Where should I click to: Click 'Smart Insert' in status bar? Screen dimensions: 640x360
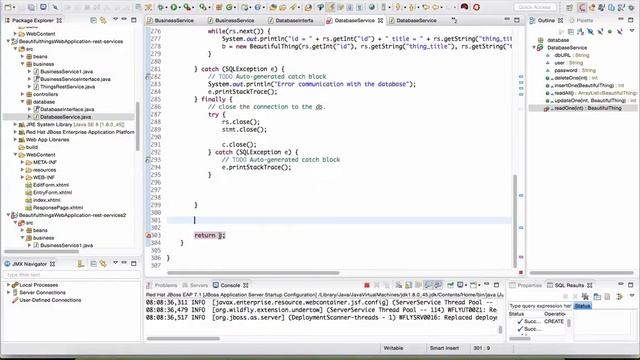[444, 348]
